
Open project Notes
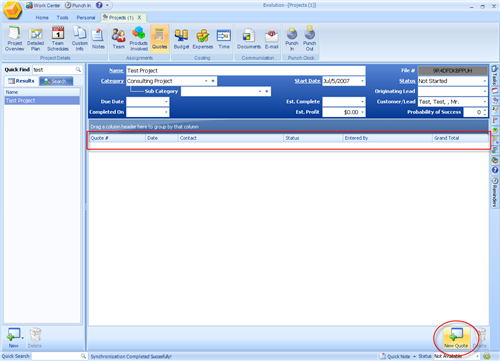[98, 39]
